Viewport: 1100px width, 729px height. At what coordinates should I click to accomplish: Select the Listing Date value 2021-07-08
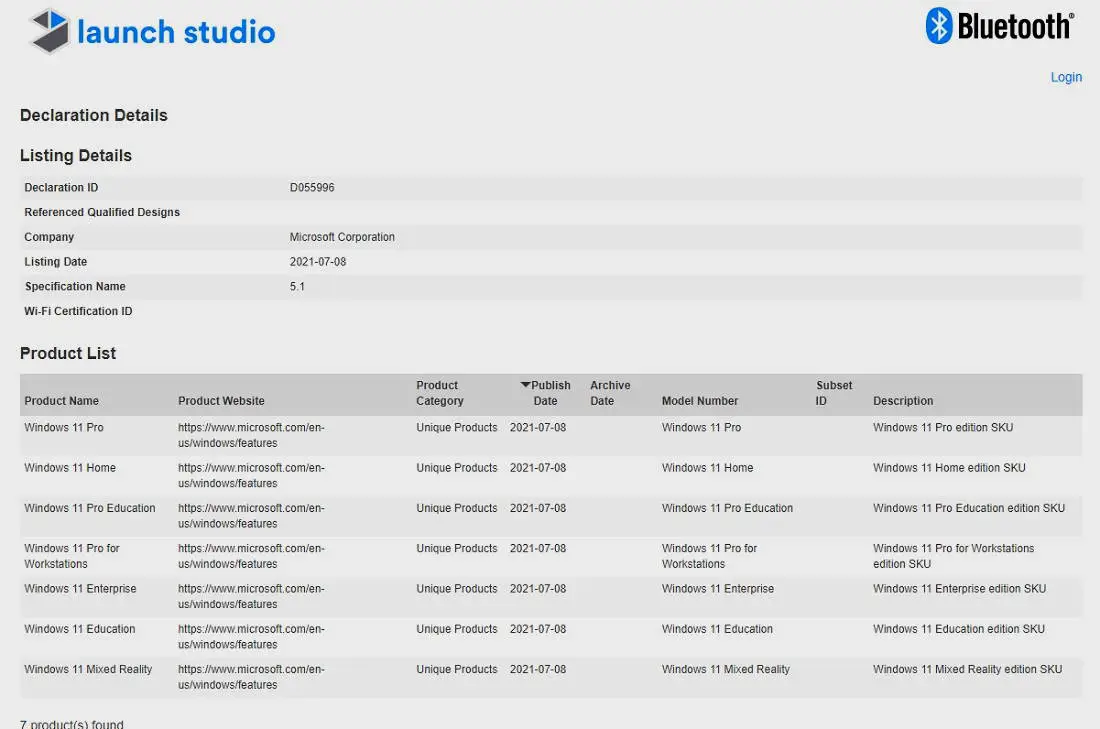(318, 262)
